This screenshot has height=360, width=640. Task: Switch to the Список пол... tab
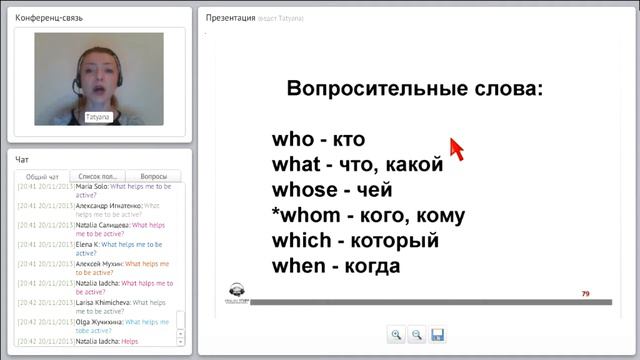(98, 176)
